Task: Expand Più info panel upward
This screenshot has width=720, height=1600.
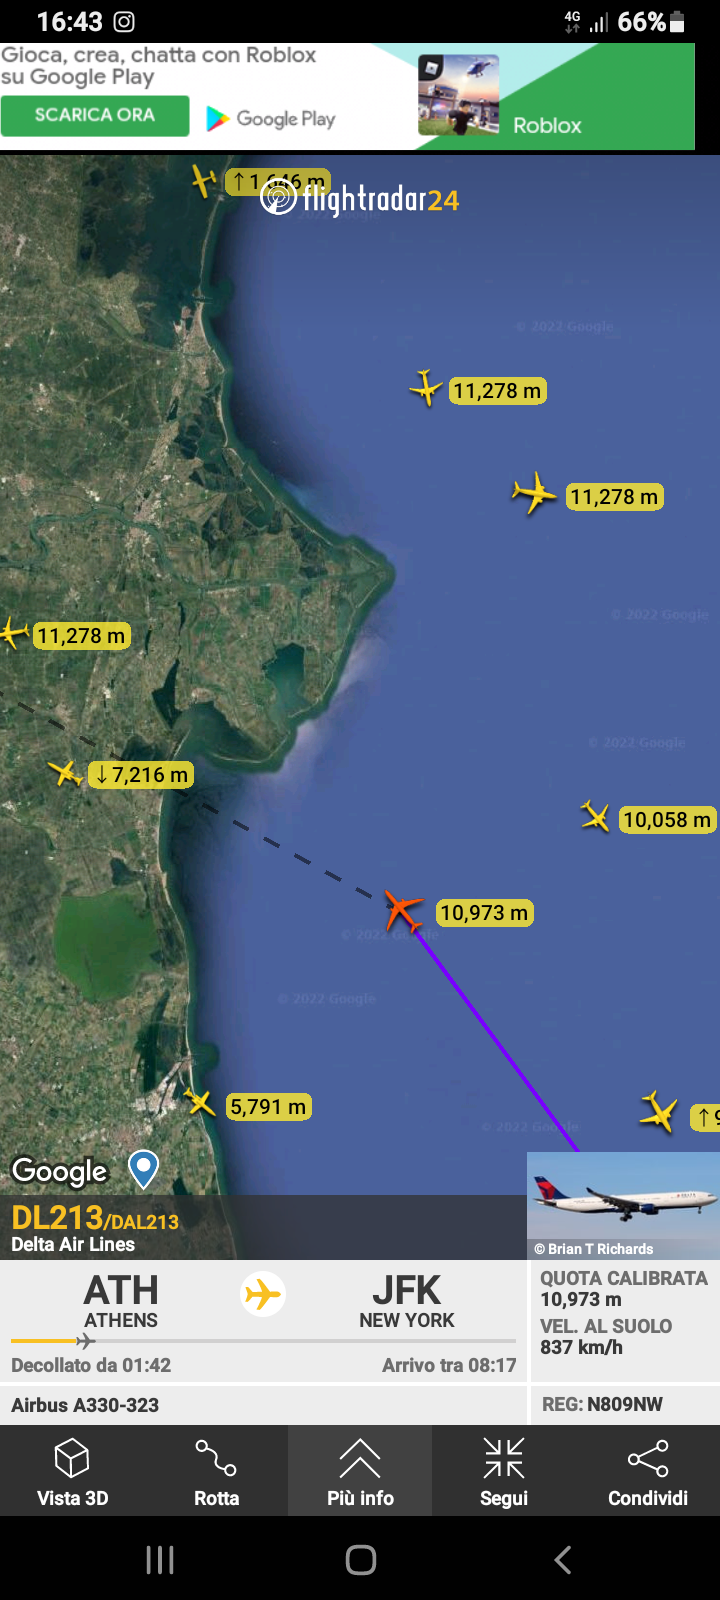Action: (360, 1470)
